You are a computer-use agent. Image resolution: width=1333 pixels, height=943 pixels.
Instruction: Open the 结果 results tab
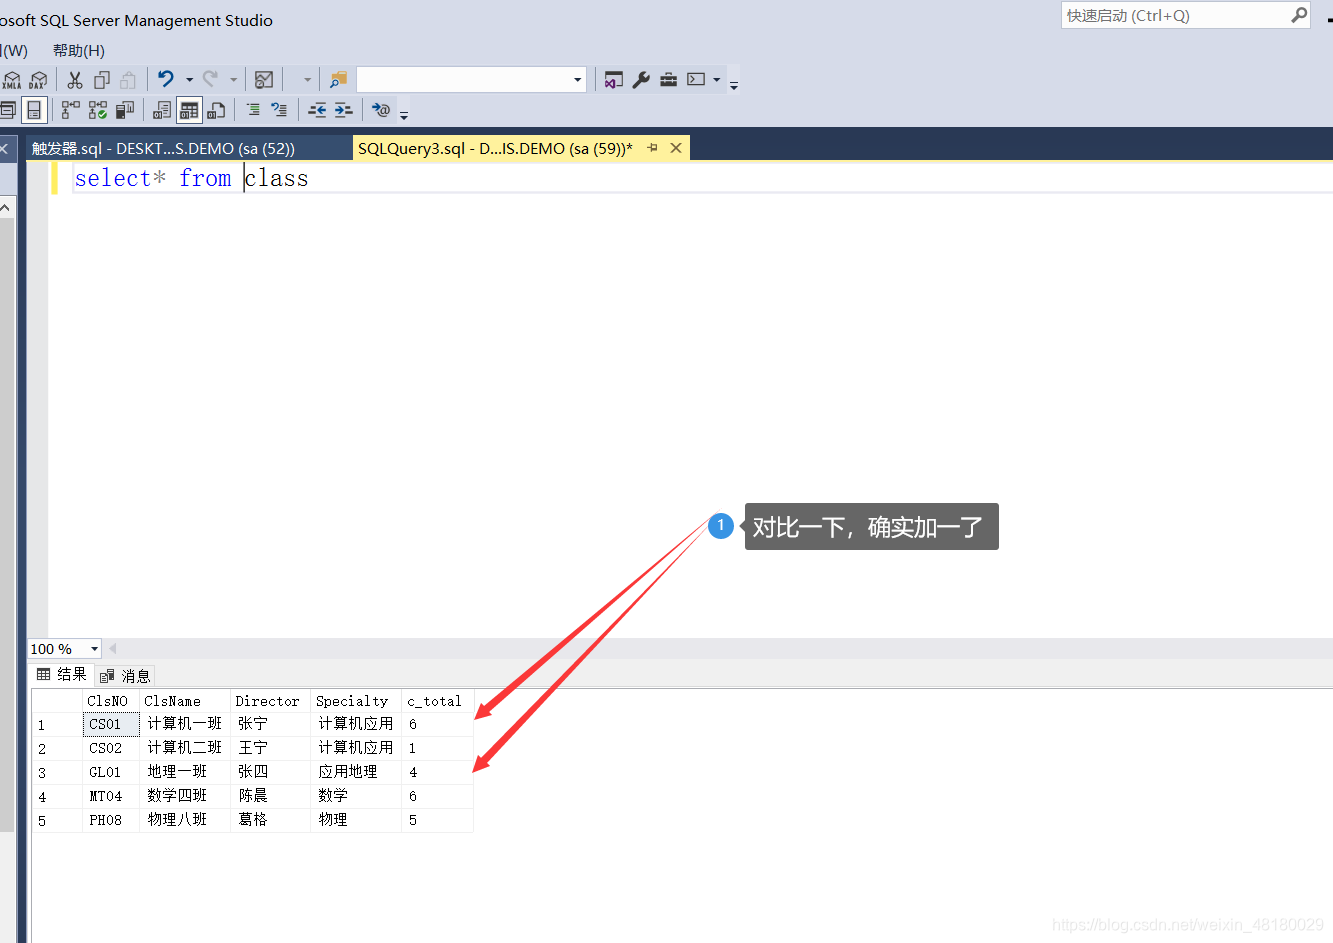tap(62, 675)
